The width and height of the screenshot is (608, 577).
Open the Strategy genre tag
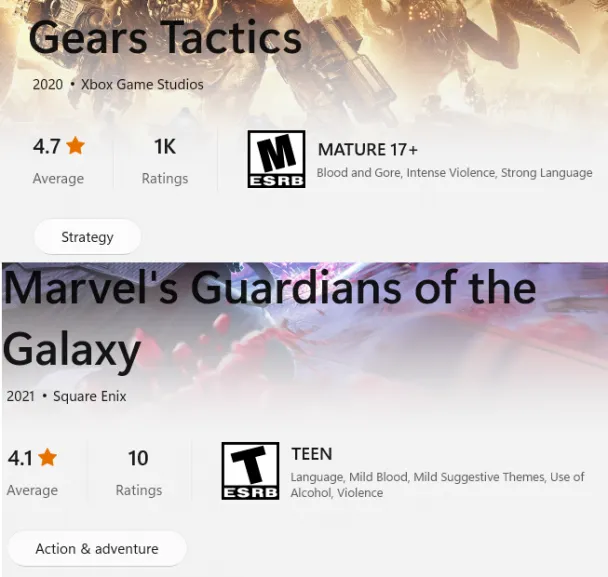pos(88,237)
